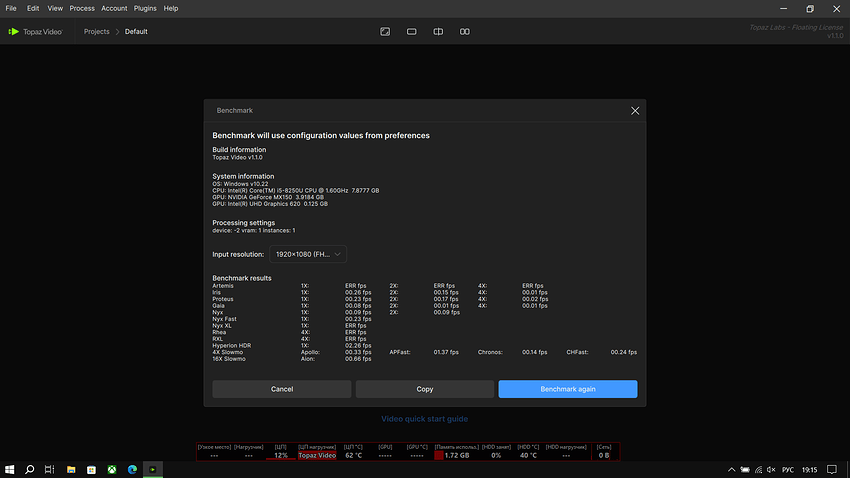Click the Topaz Video taskbar icon
Screen dimensions: 850x478
coord(152,468)
